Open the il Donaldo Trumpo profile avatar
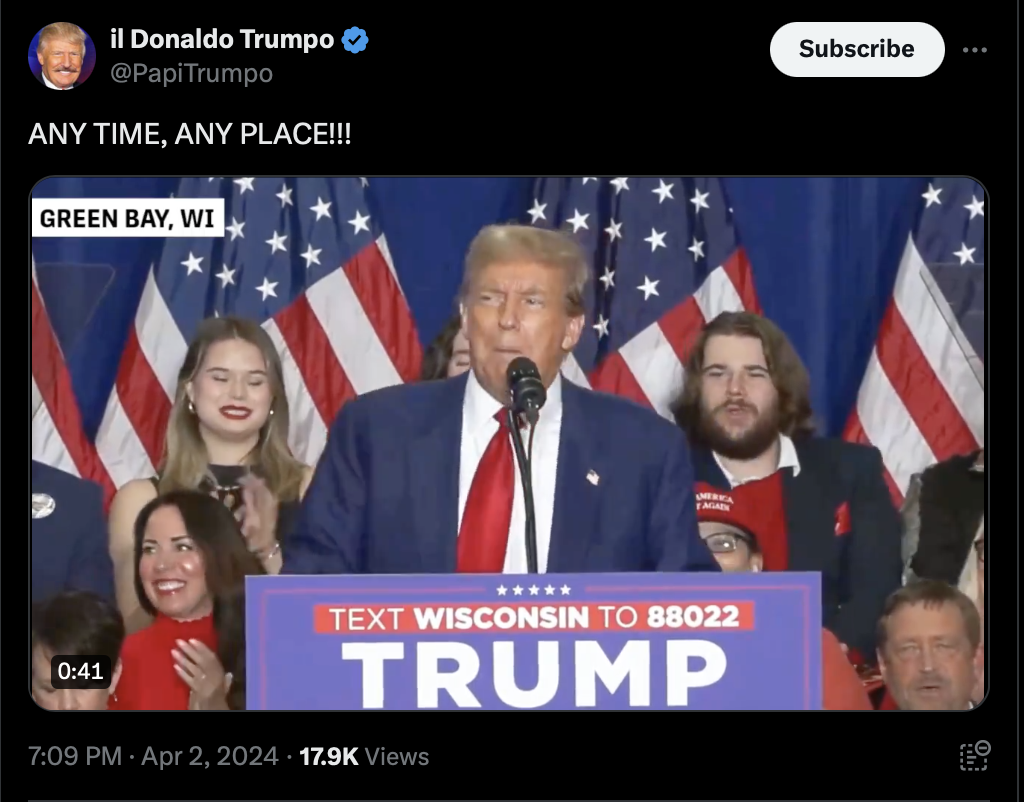Image resolution: width=1024 pixels, height=802 pixels. [62, 56]
